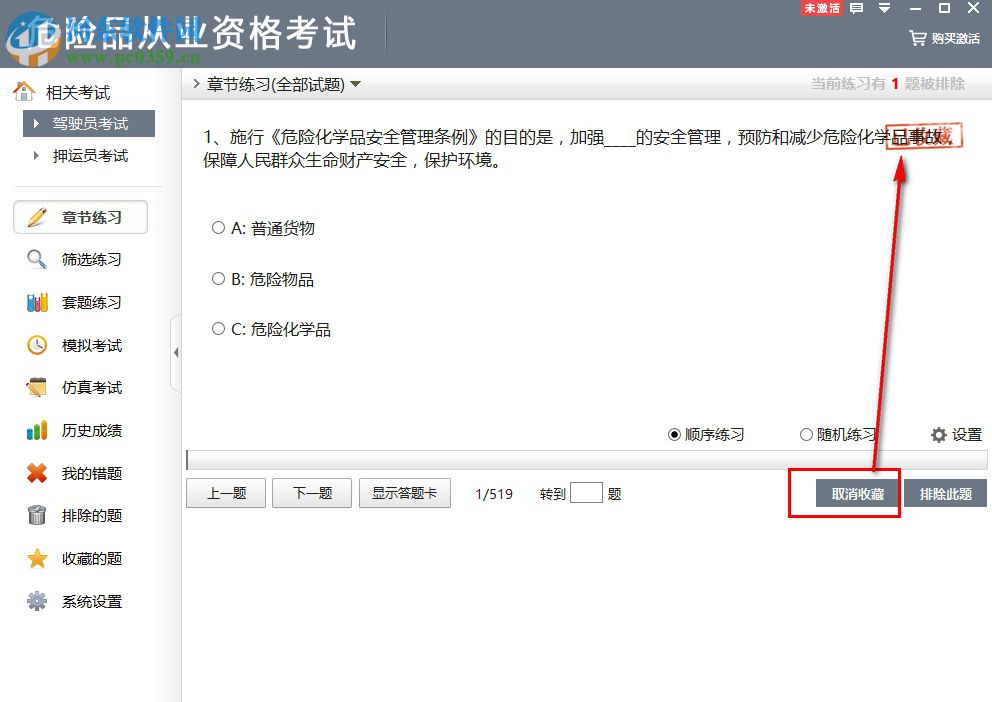
Task: Open 章节练习 chapter practice
Action: 83,217
